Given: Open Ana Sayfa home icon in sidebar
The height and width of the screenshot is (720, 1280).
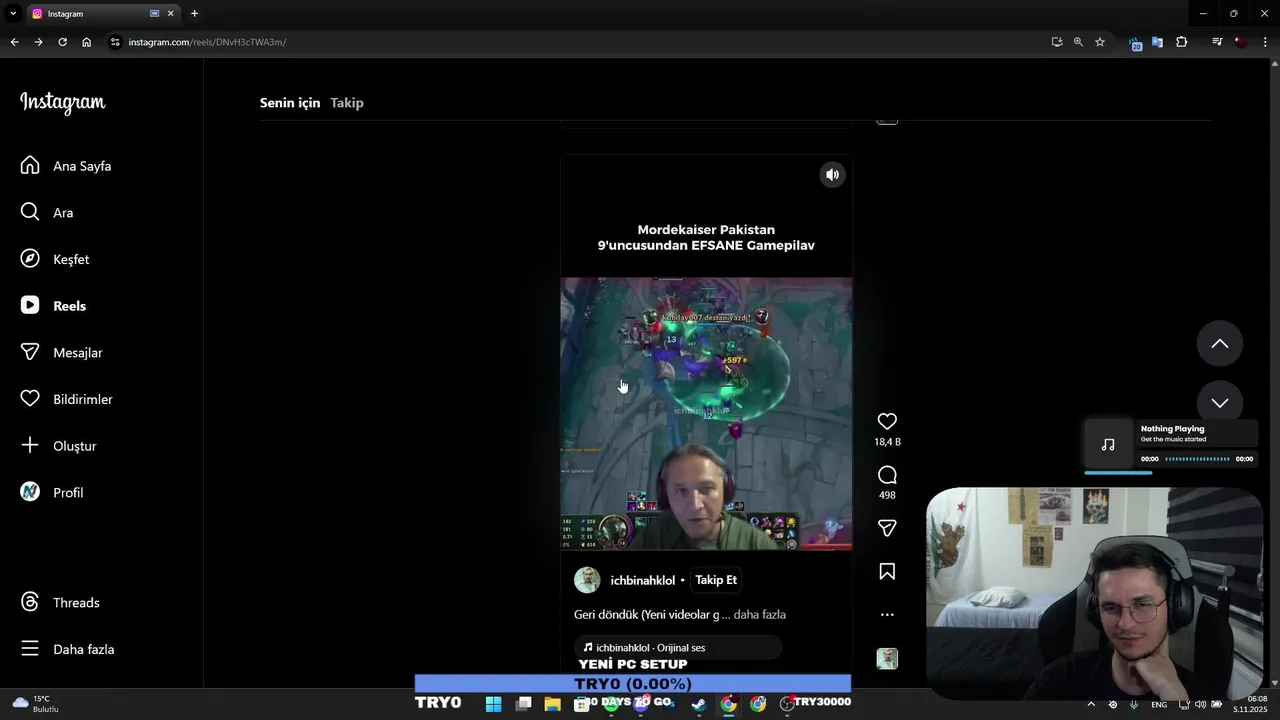Looking at the screenshot, I should [x=30, y=165].
